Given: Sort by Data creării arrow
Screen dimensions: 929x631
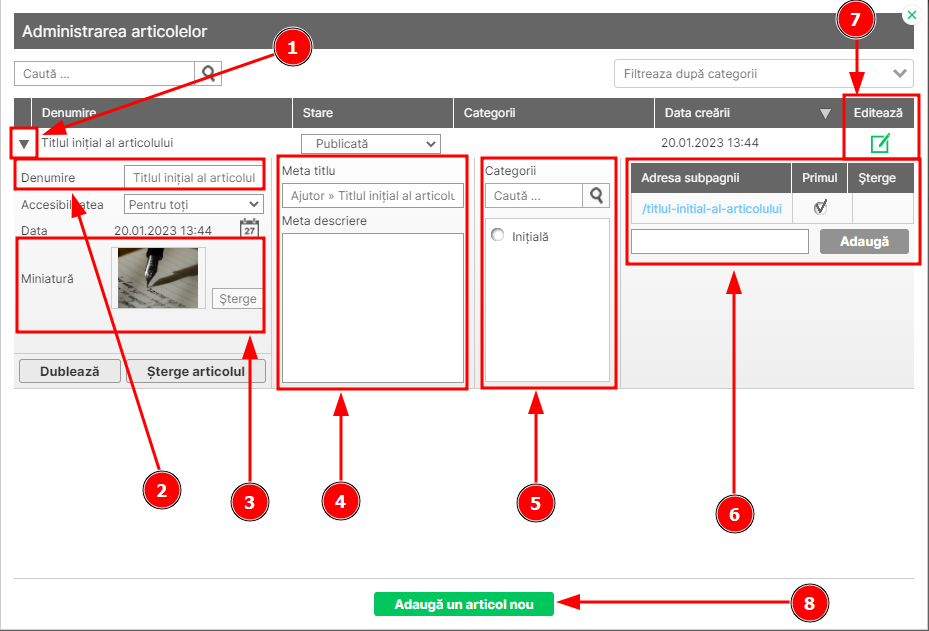Looking at the screenshot, I should pyautogui.click(x=825, y=114).
